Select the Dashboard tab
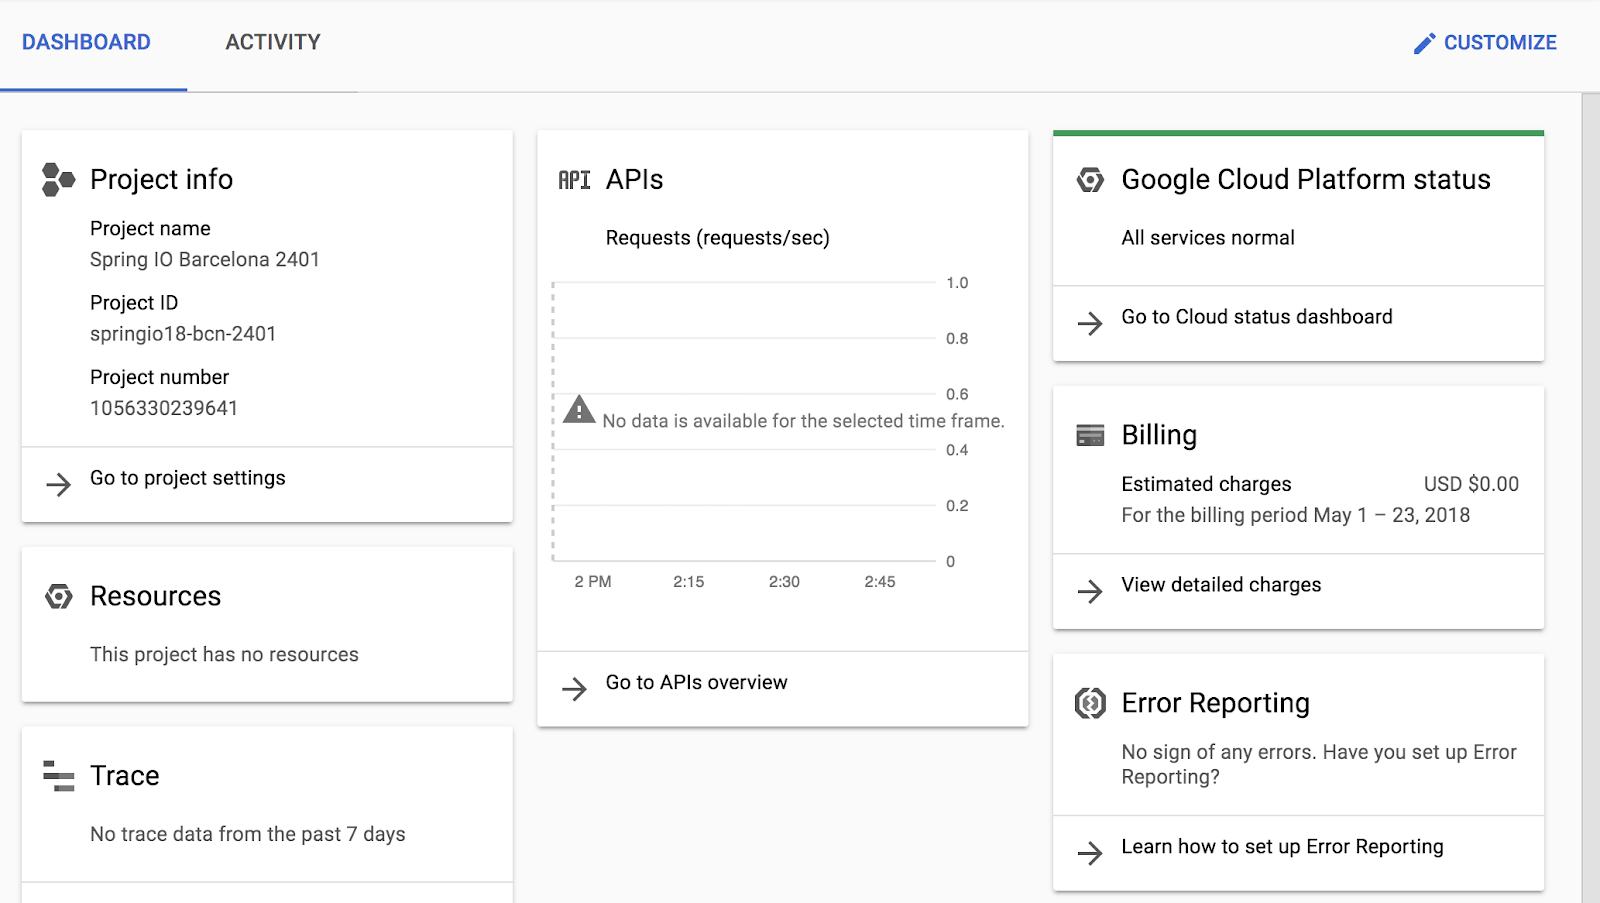The height and width of the screenshot is (903, 1600). (86, 42)
